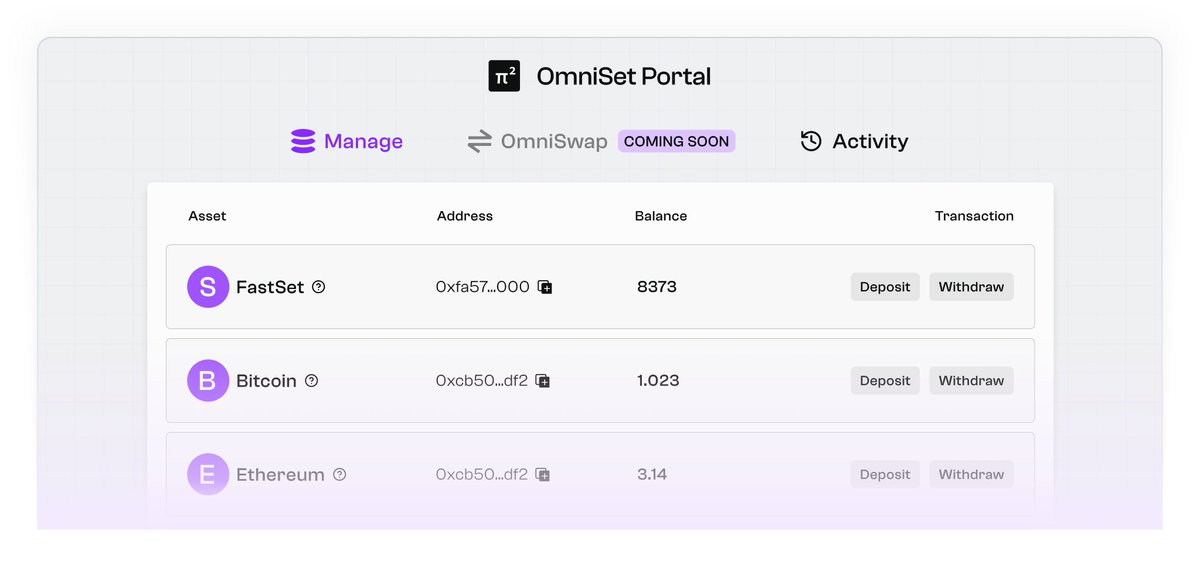Switch to the Manage tab

coord(347,141)
